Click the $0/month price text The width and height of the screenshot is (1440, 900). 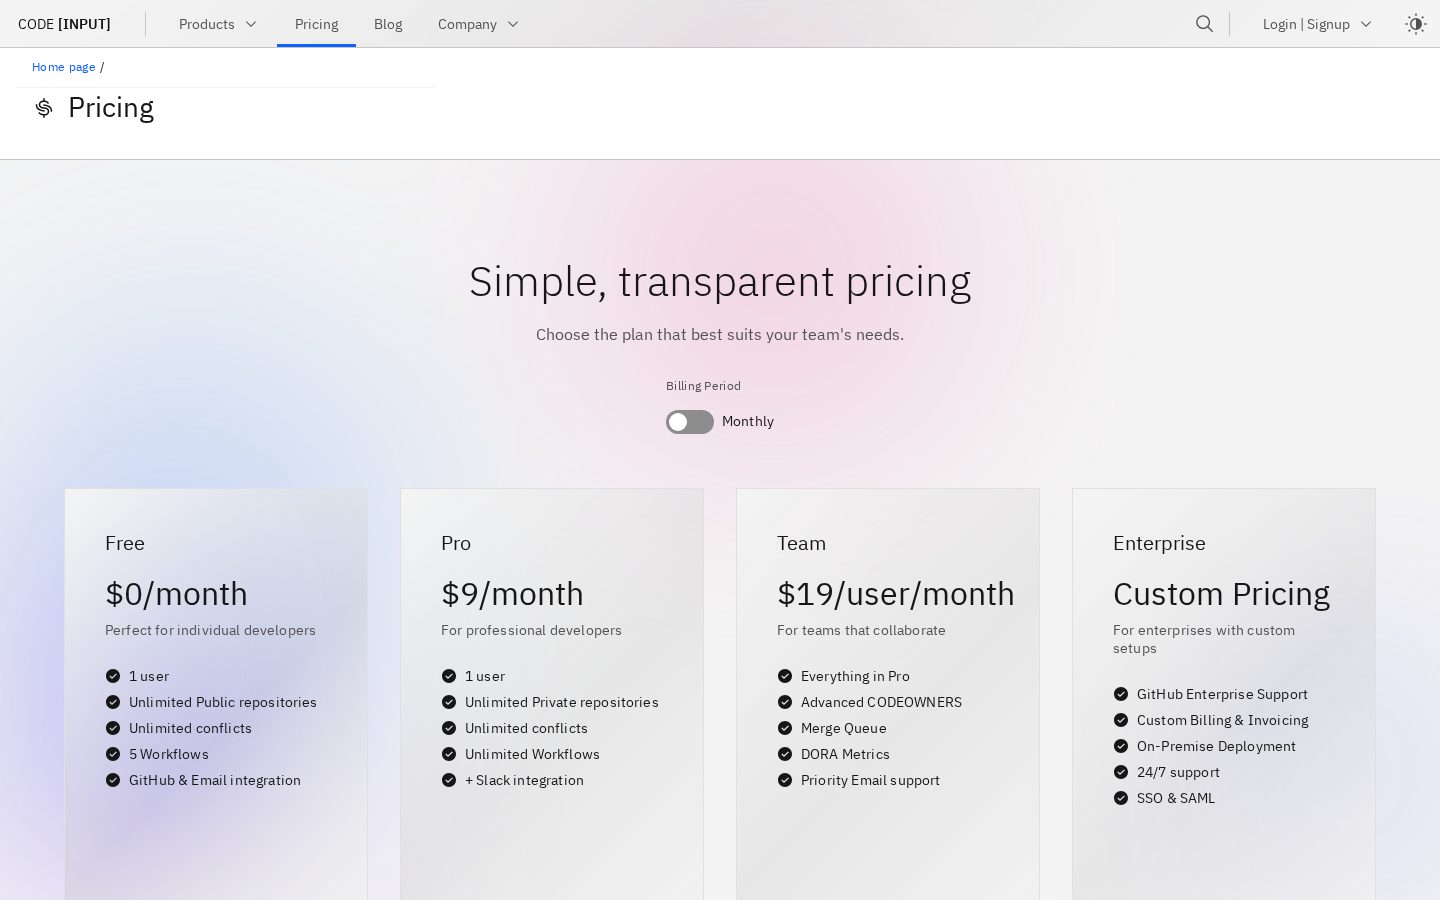coord(176,594)
